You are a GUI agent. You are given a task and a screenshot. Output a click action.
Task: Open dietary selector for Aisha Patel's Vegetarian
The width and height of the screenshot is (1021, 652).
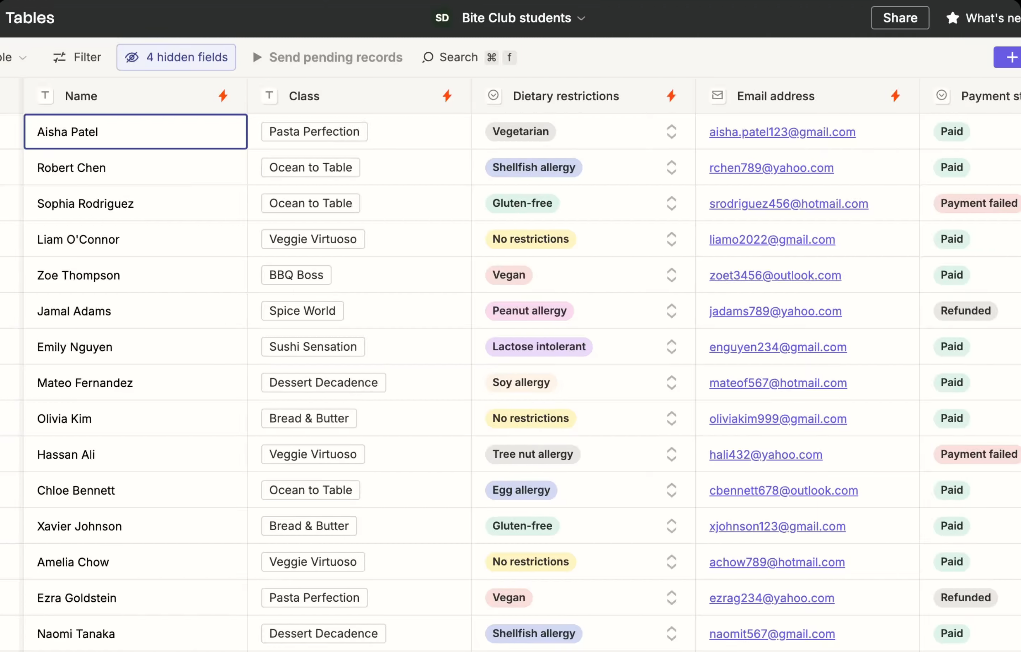click(x=671, y=132)
